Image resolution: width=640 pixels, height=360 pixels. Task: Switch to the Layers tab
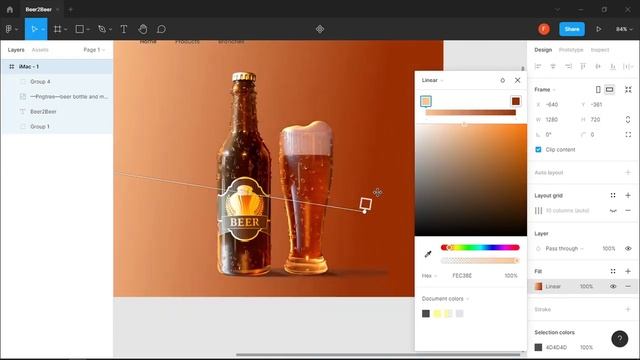click(16, 50)
